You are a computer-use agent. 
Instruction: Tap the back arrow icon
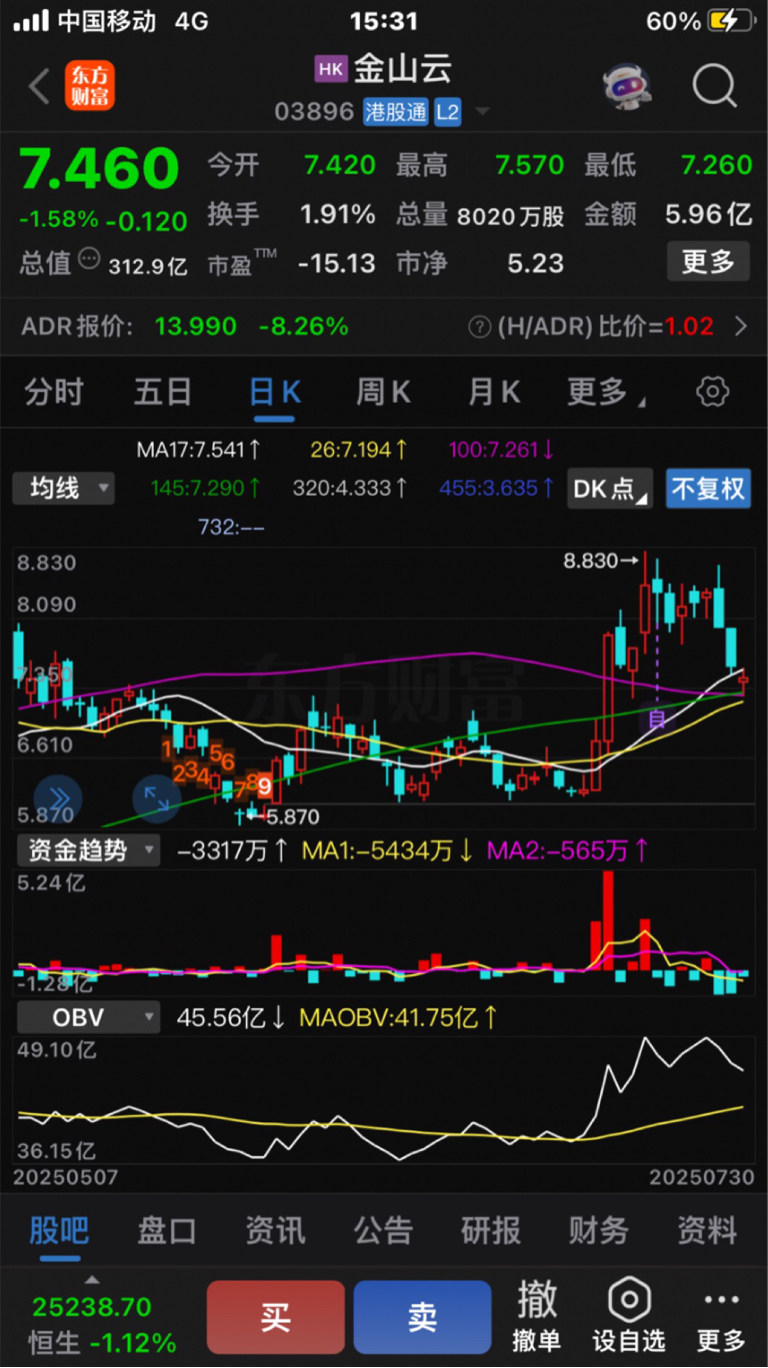coord(39,87)
